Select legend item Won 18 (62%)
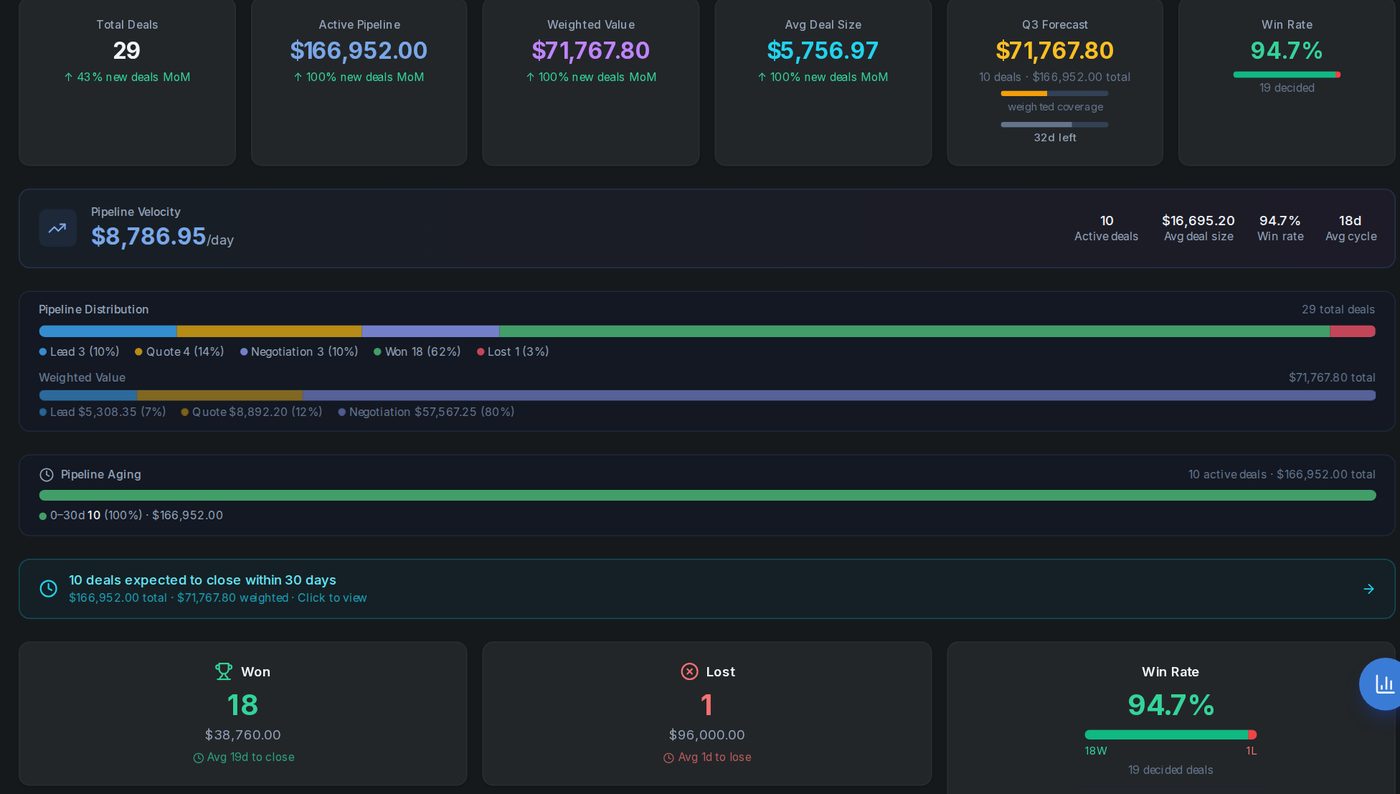Image resolution: width=1400 pixels, height=794 pixels. pyautogui.click(x=417, y=351)
